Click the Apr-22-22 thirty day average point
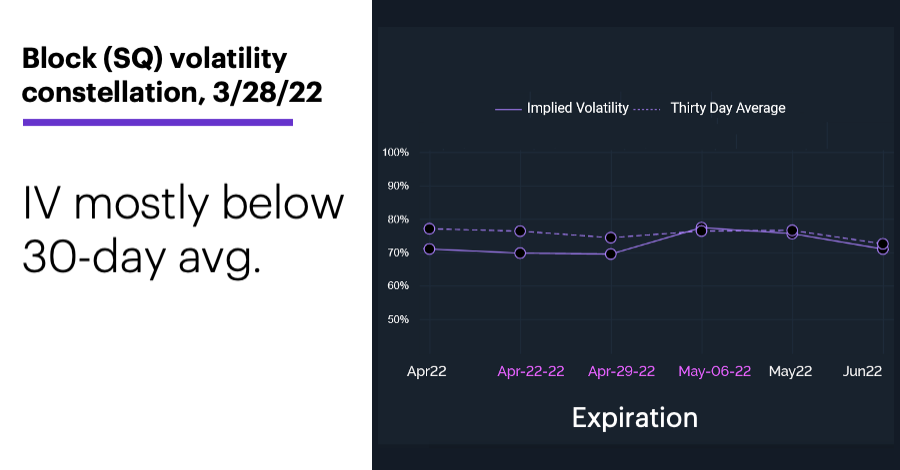The width and height of the screenshot is (900, 470). point(520,231)
